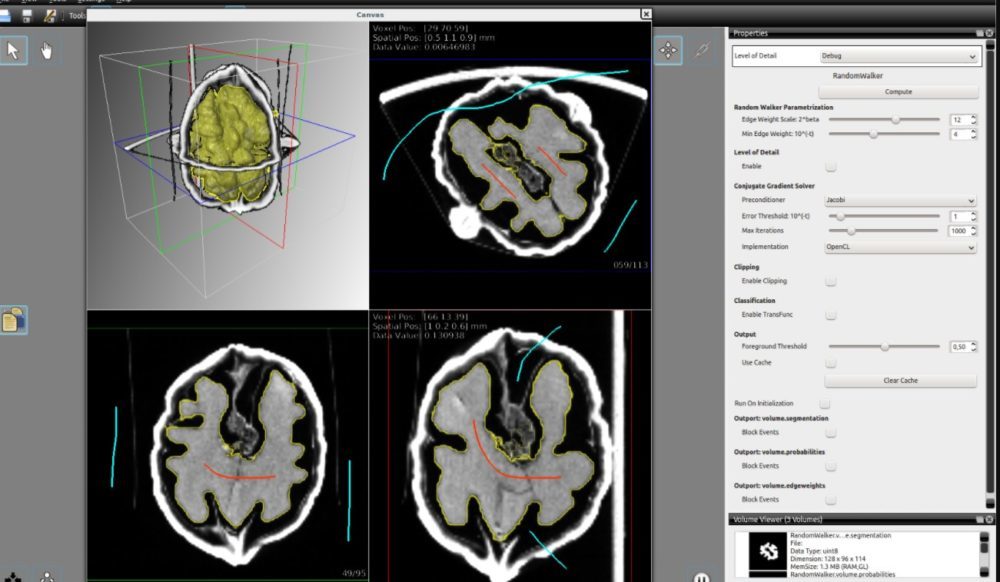Open the Level of Detail Debug dropdown
1000x582 pixels.
point(897,57)
